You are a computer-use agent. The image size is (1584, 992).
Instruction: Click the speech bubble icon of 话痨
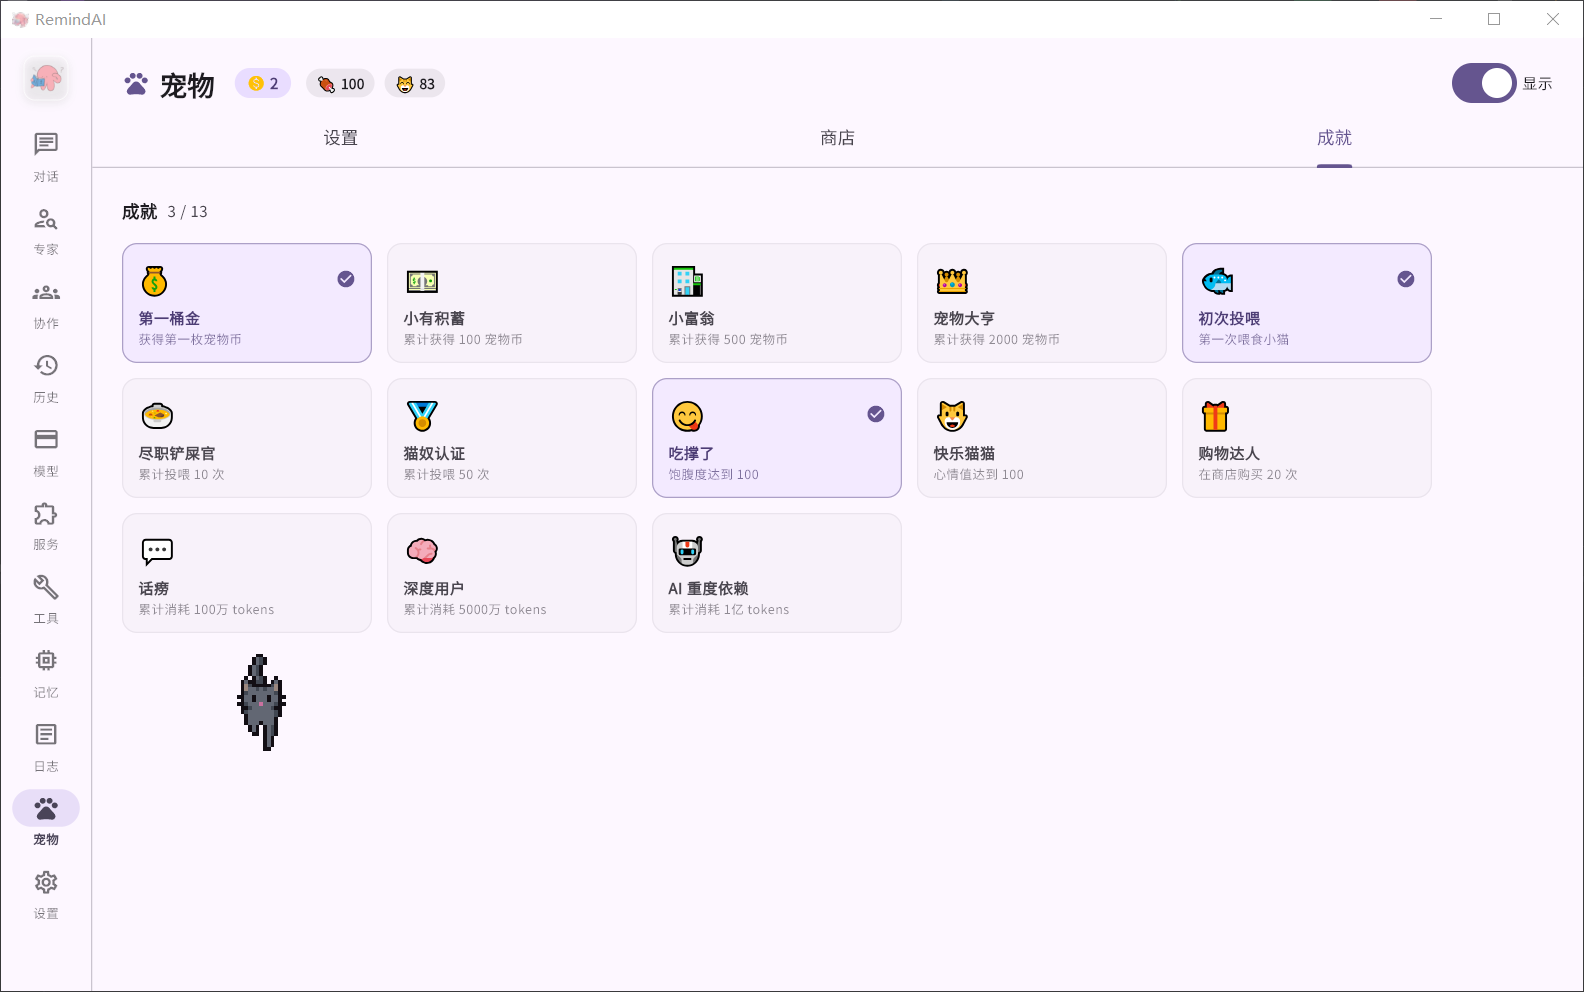[x=157, y=551]
